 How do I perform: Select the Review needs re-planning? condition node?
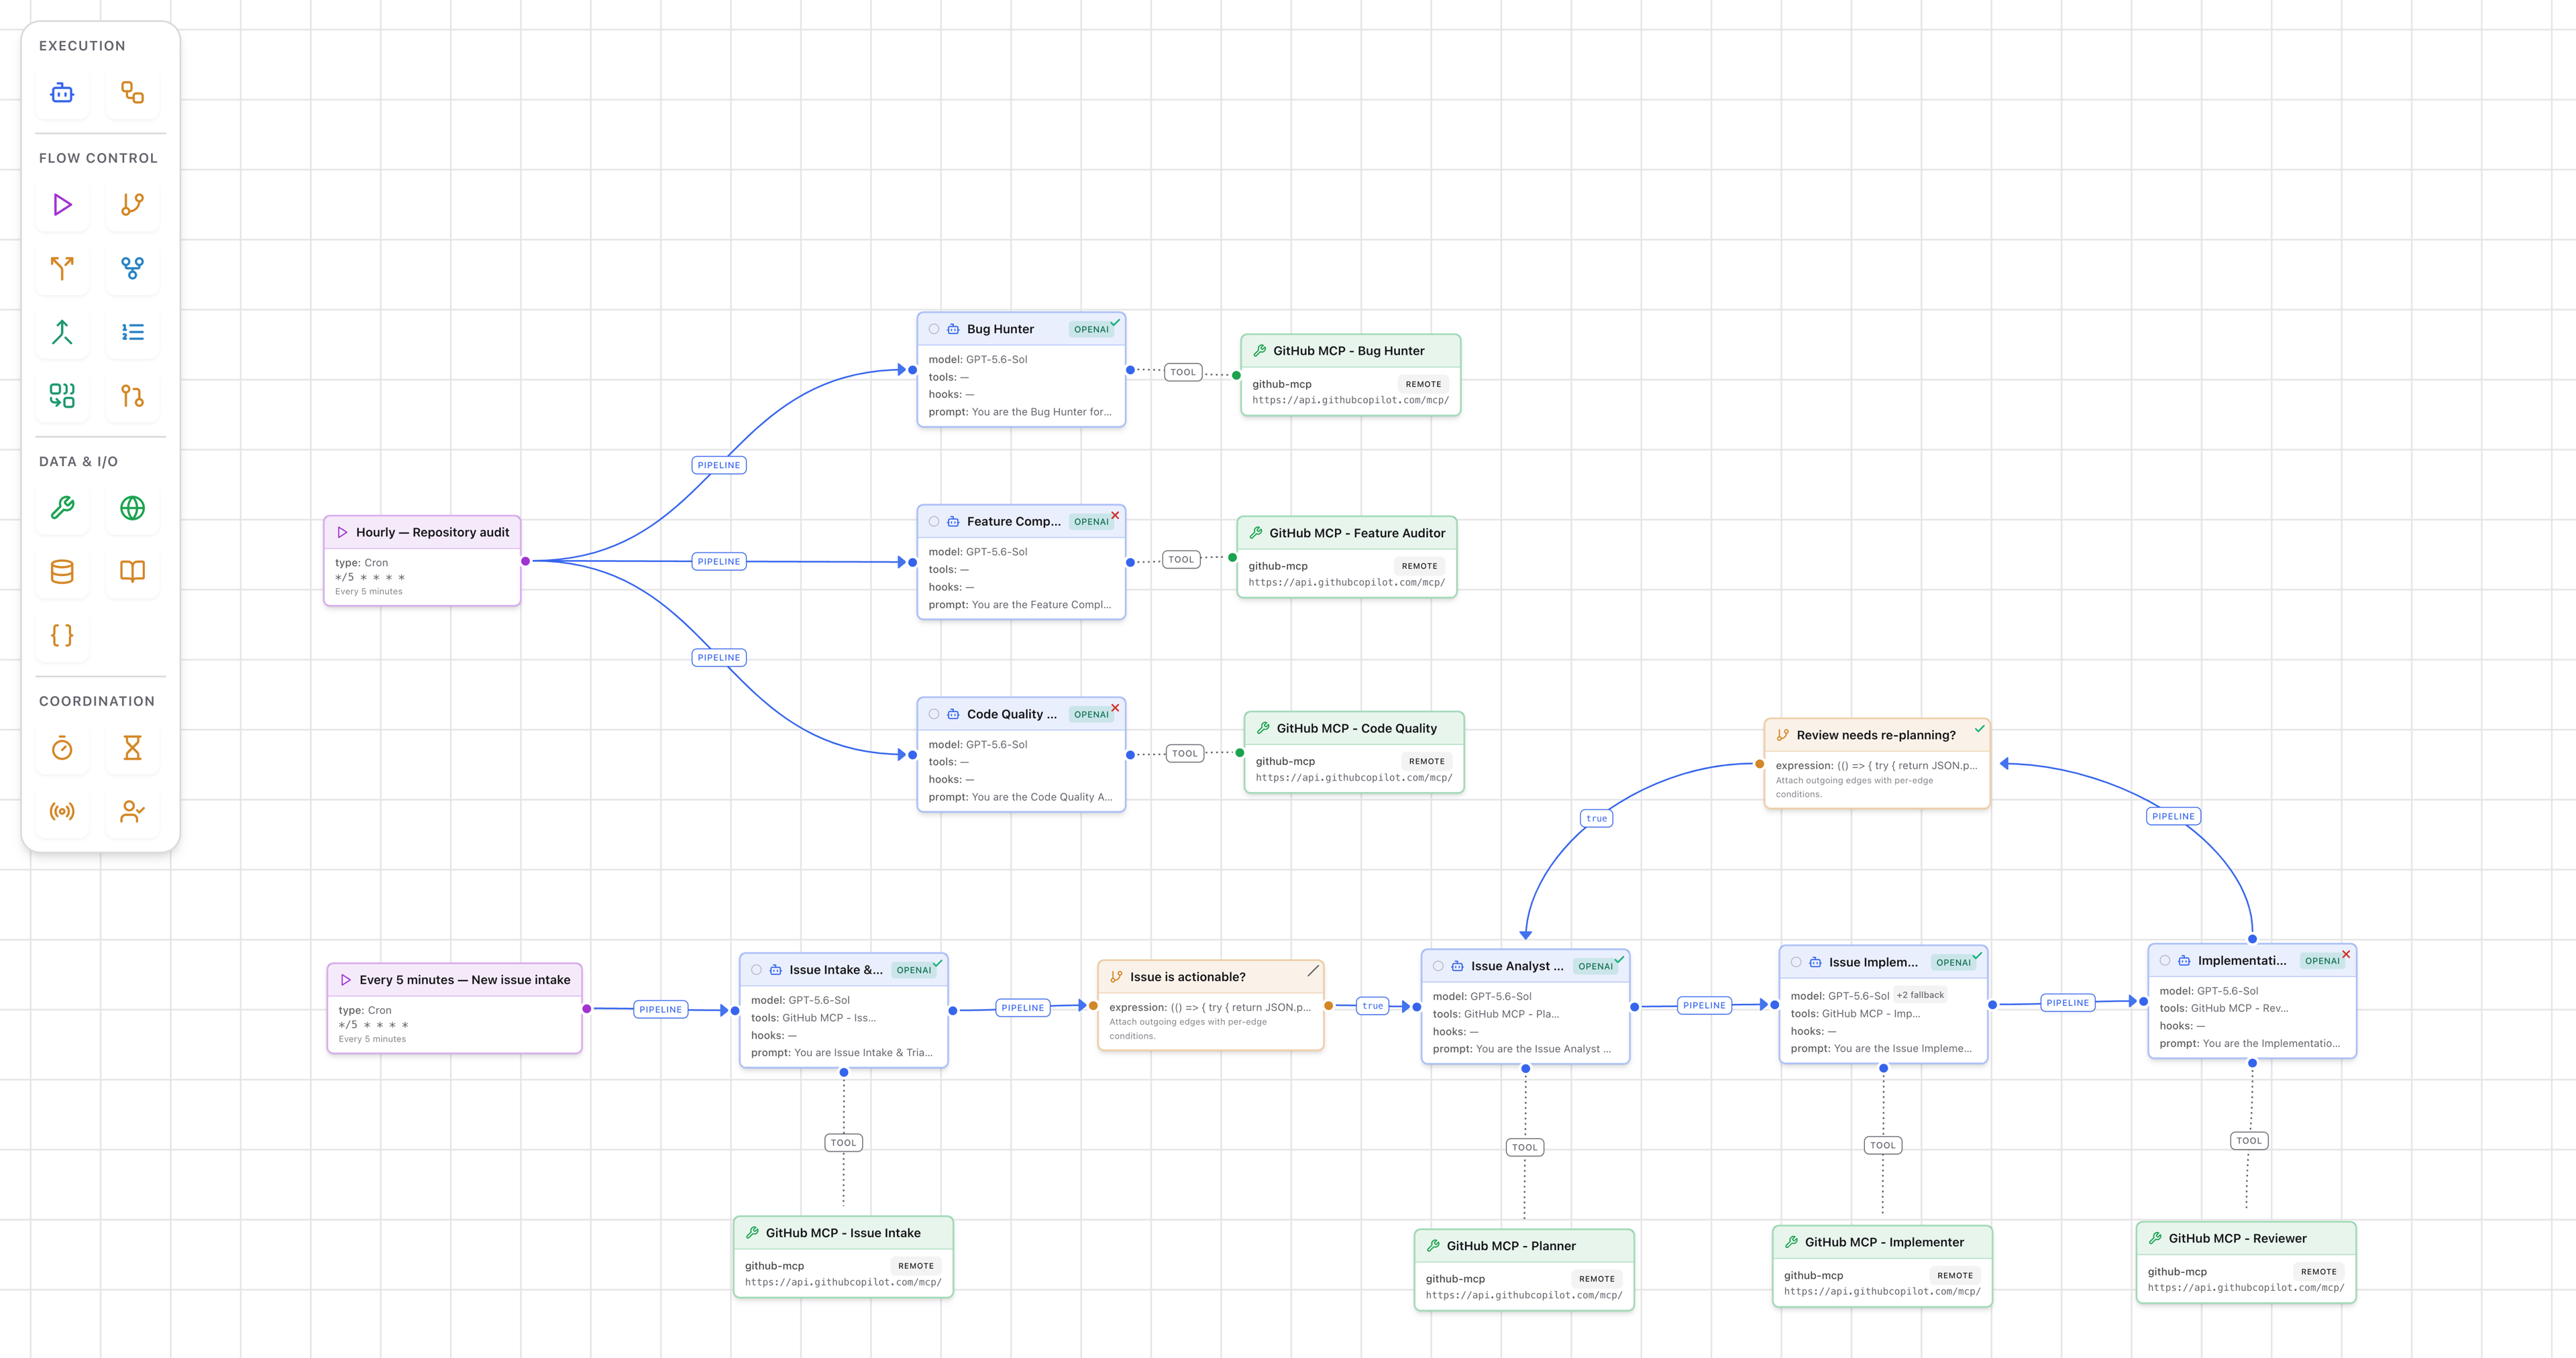pos(1876,763)
